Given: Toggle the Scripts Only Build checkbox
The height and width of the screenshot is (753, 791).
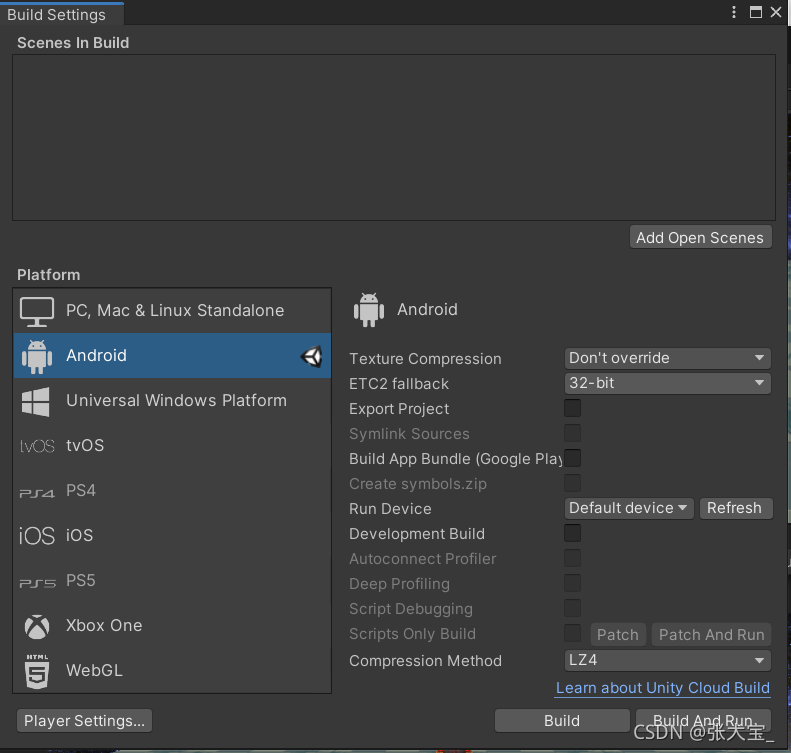Looking at the screenshot, I should coord(572,633).
